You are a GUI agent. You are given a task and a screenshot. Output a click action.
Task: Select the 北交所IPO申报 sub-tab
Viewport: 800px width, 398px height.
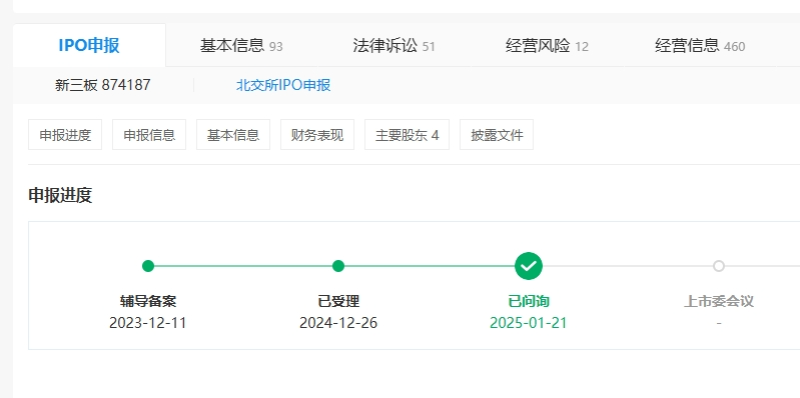point(283,85)
